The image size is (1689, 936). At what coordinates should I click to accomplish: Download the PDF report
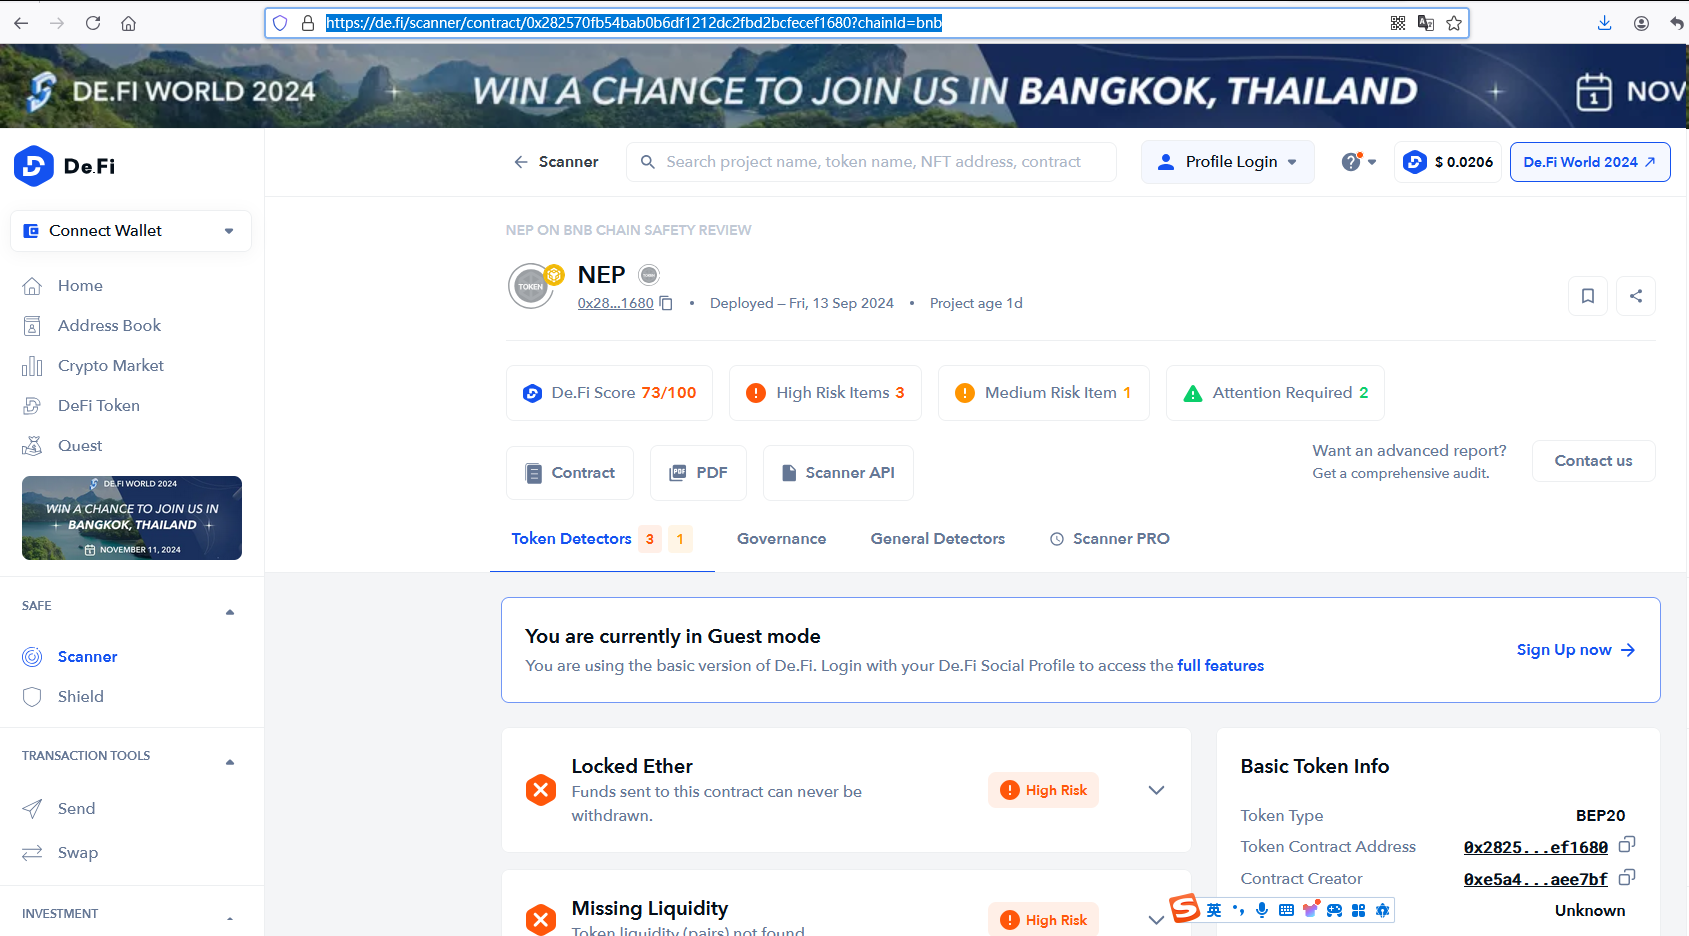pyautogui.click(x=698, y=473)
